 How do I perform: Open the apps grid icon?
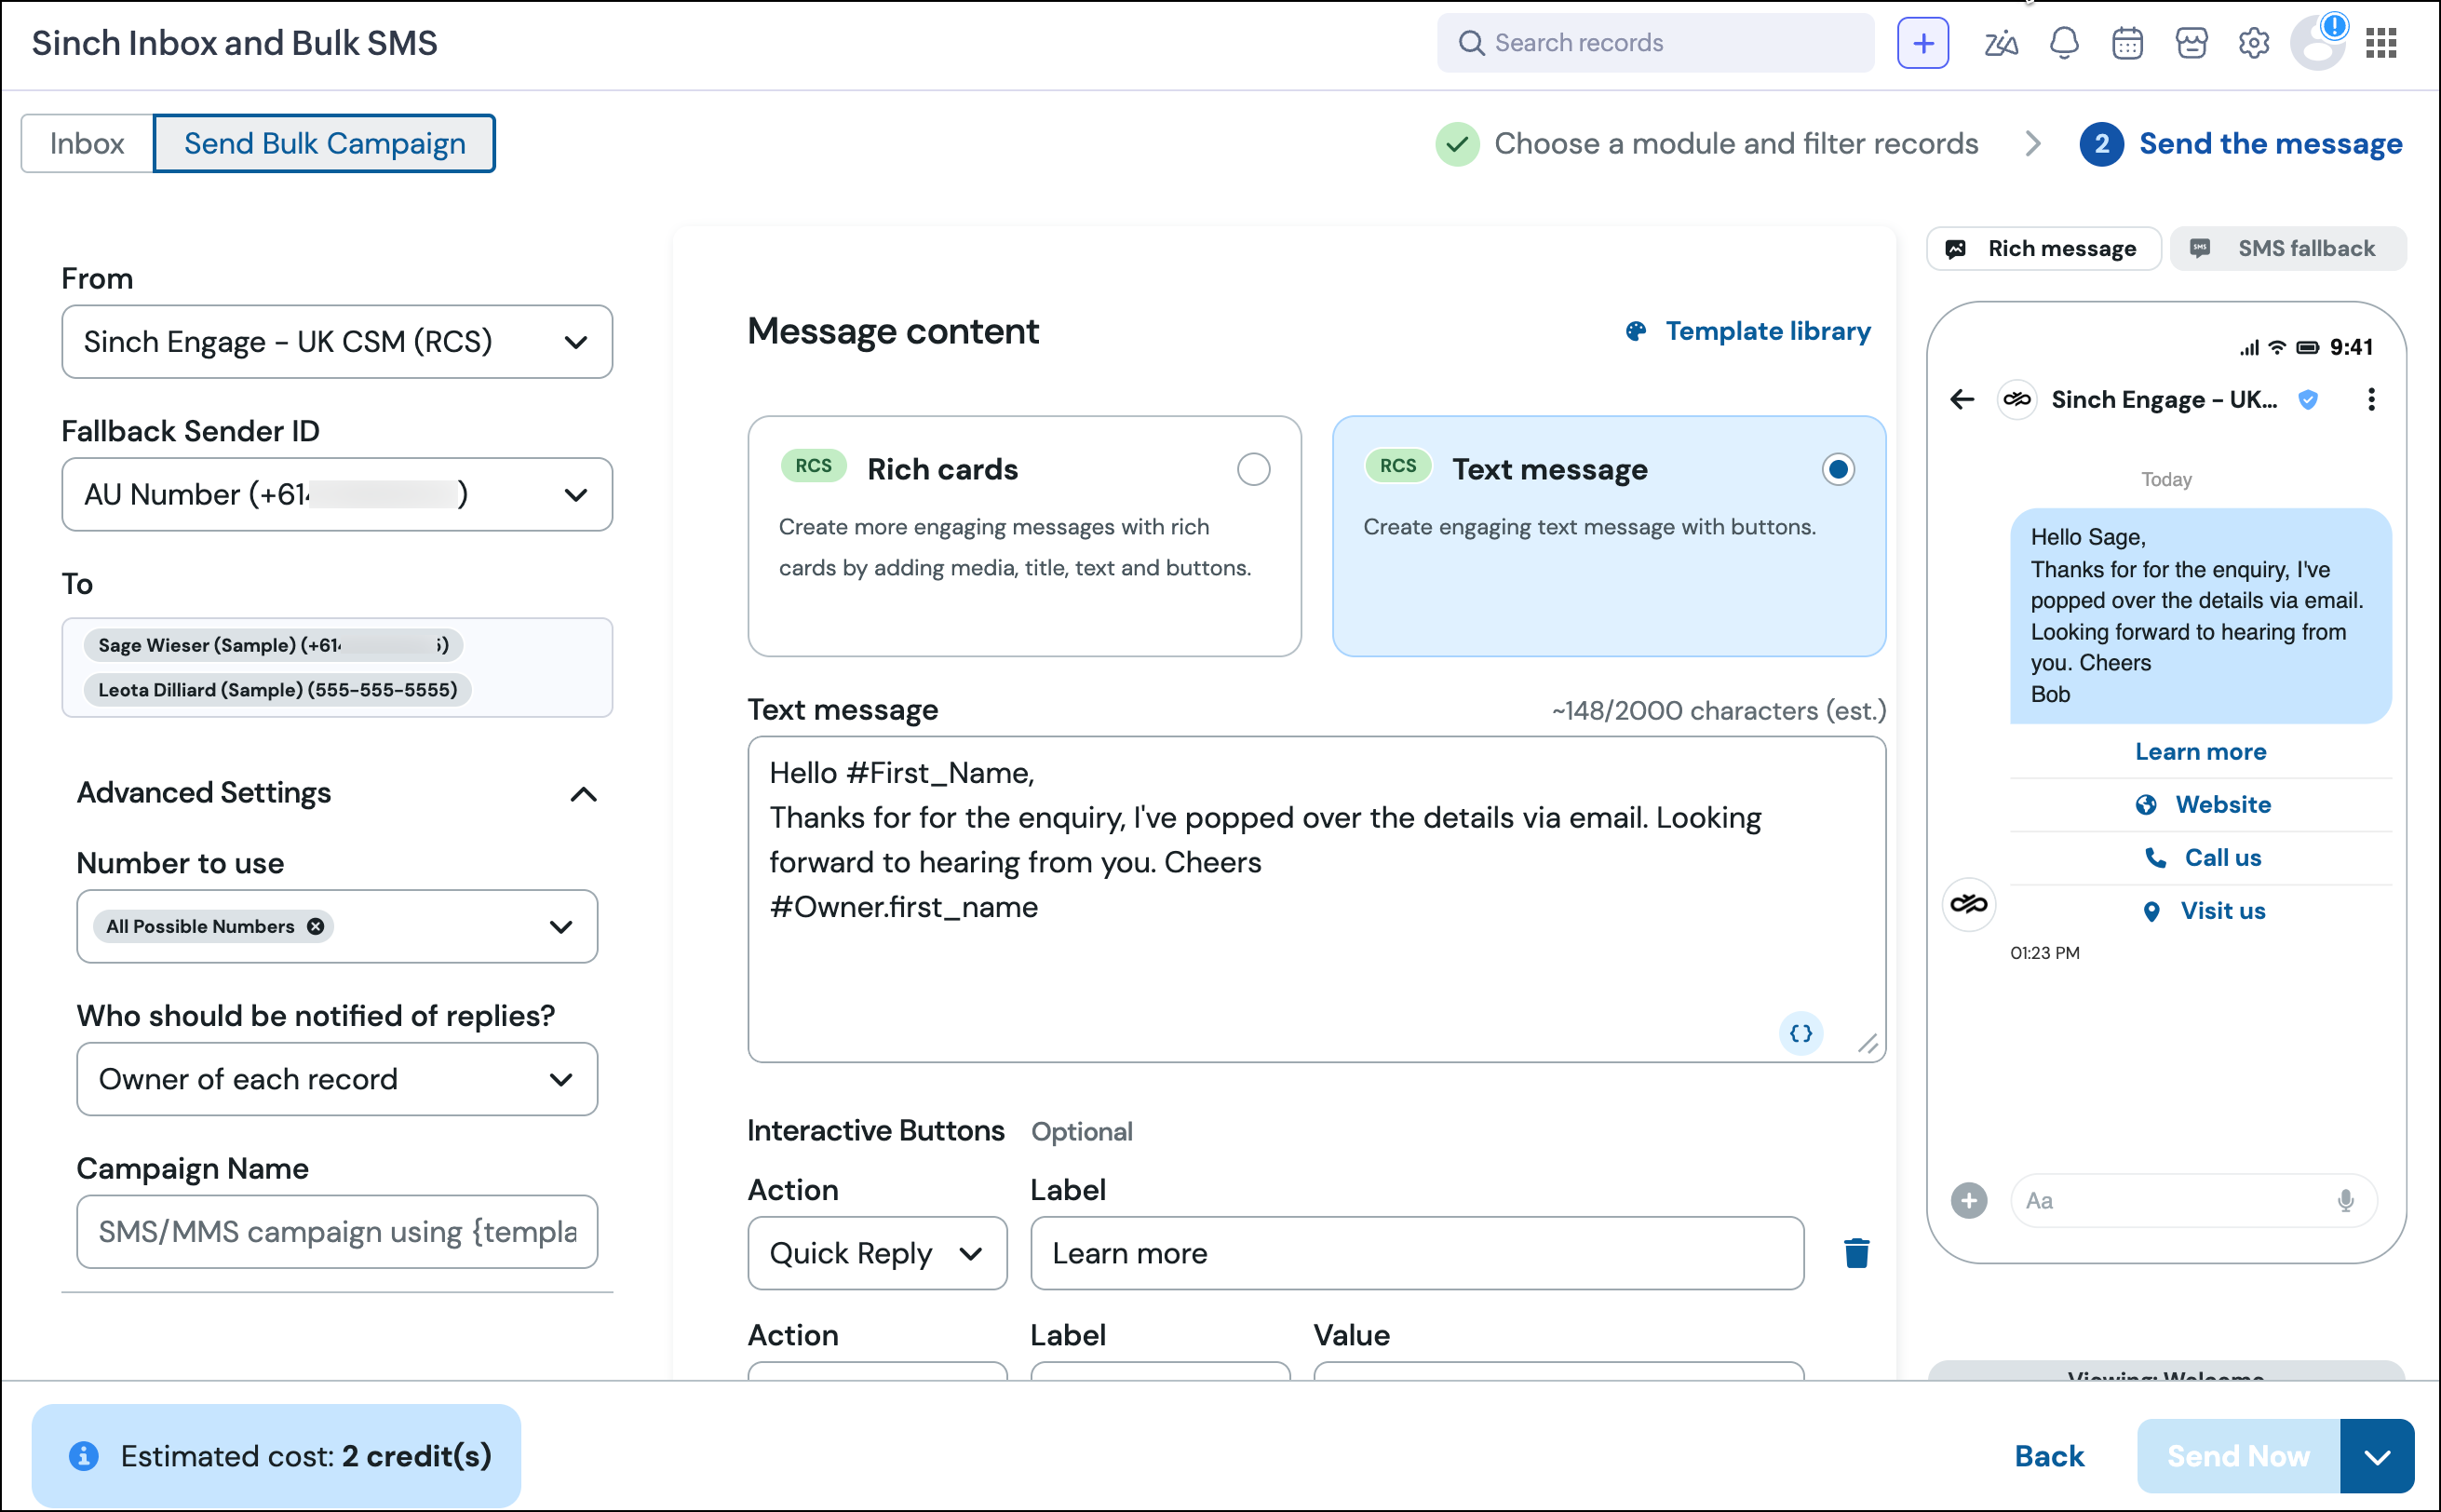tap(2380, 43)
